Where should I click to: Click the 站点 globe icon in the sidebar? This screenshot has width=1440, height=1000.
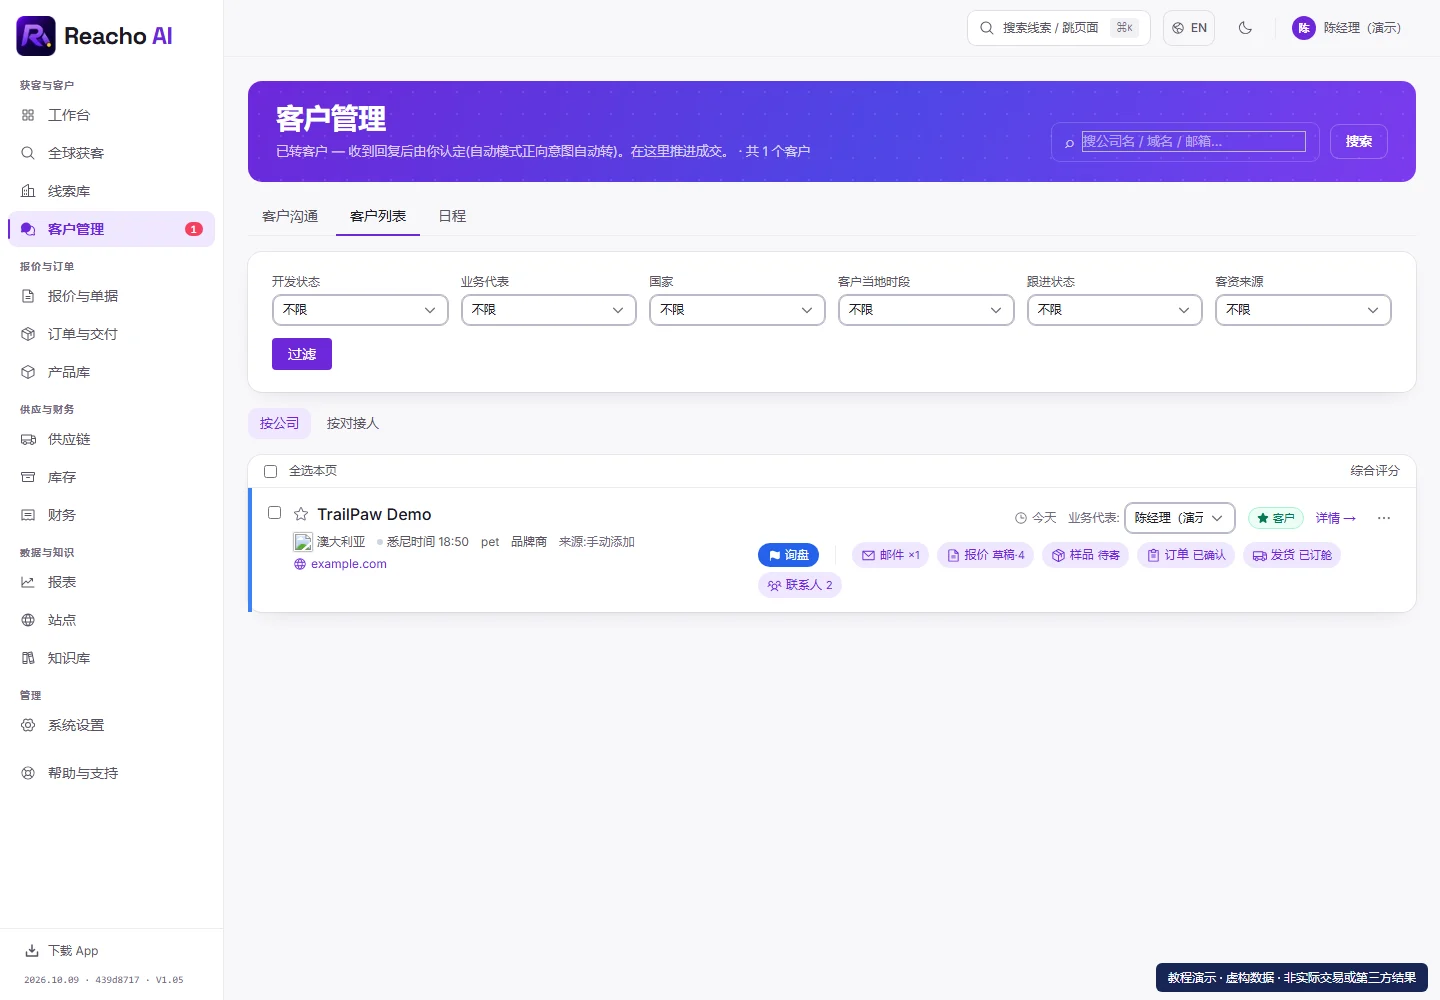tap(28, 620)
